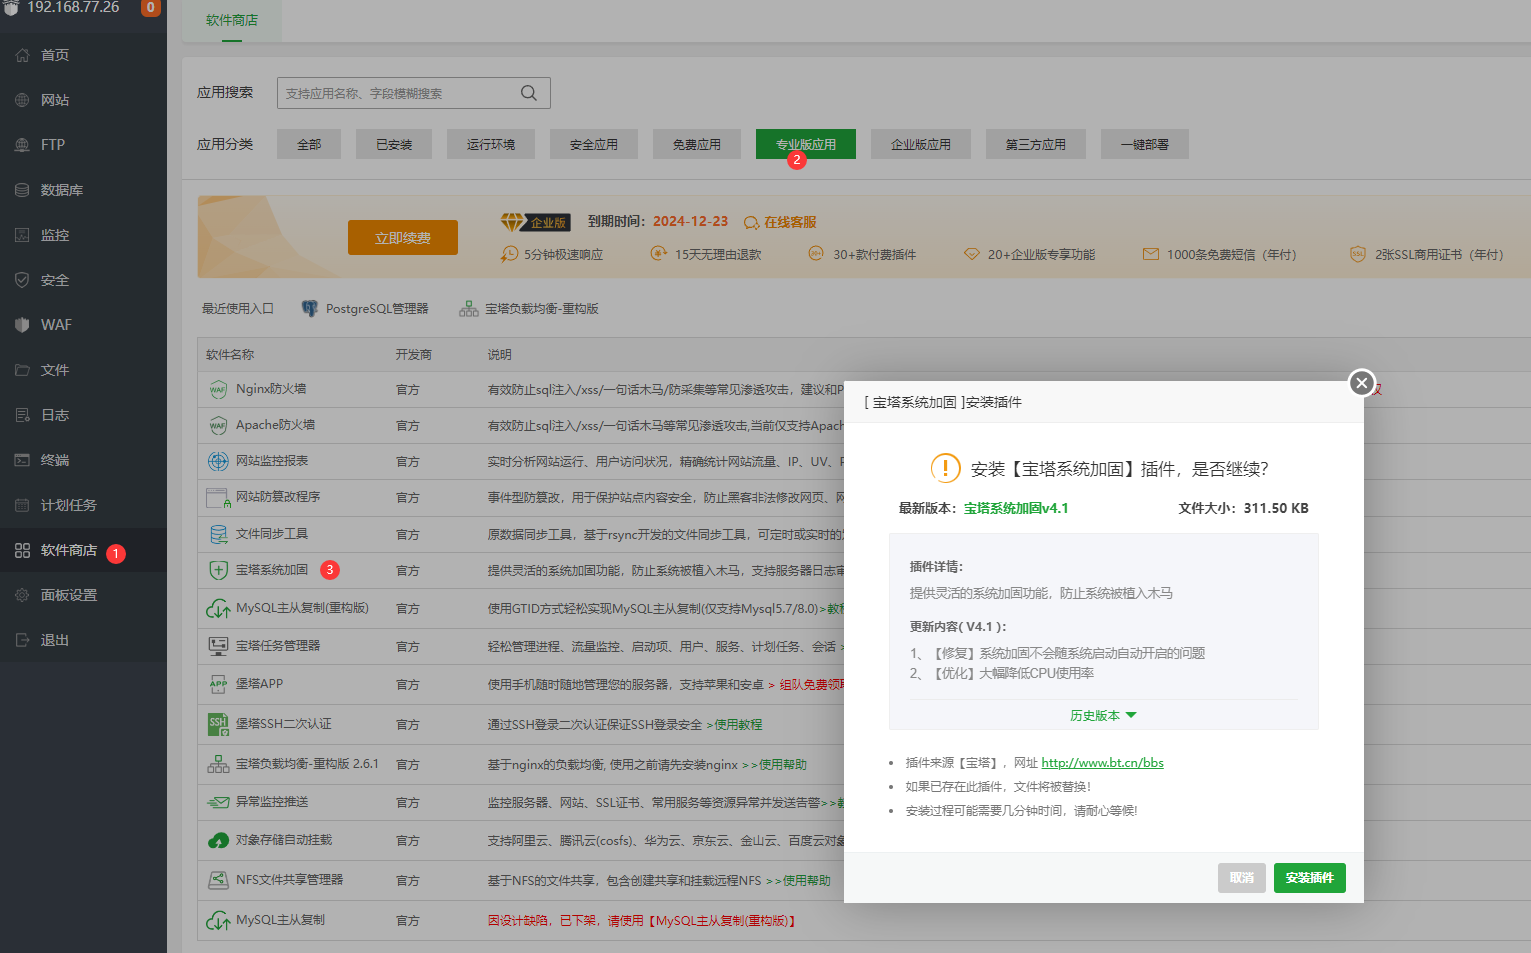The image size is (1531, 953).
Task: Focus the 应用搜索 search input
Action: [414, 93]
